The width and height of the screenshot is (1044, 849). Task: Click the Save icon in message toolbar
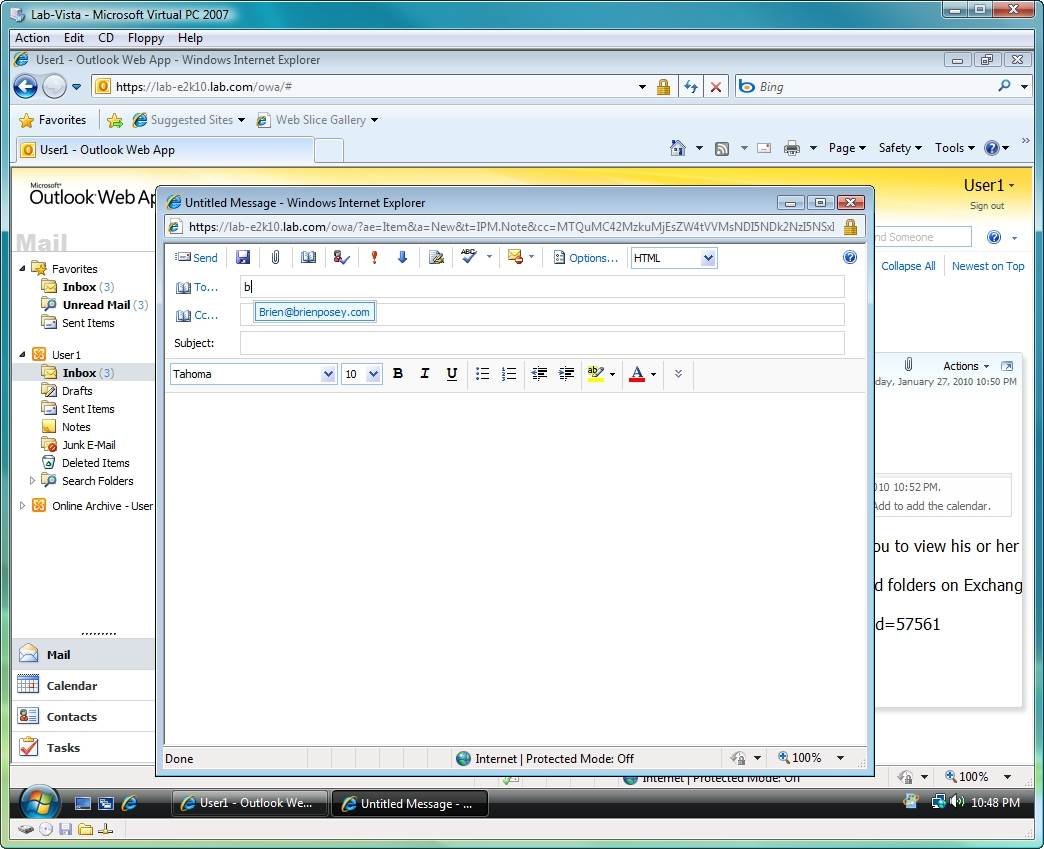coord(243,258)
